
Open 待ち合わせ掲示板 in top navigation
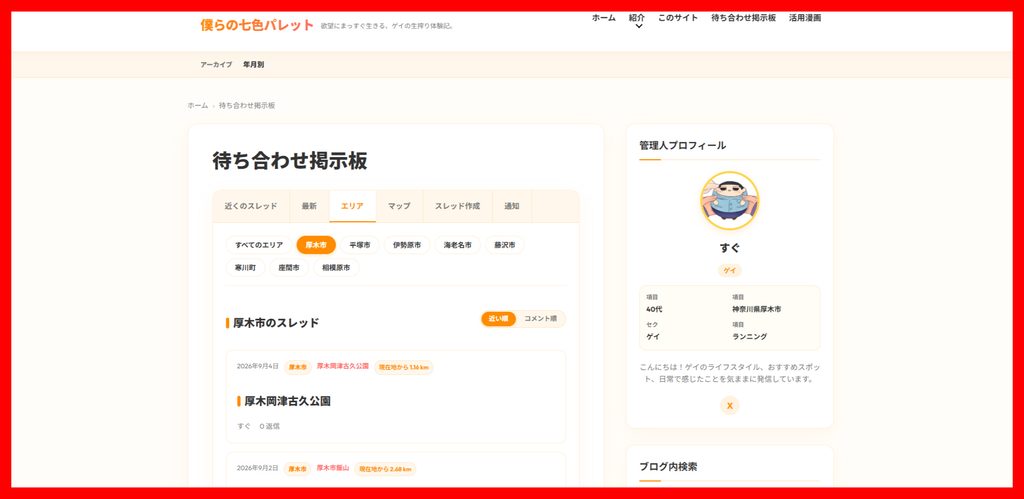[x=743, y=18]
